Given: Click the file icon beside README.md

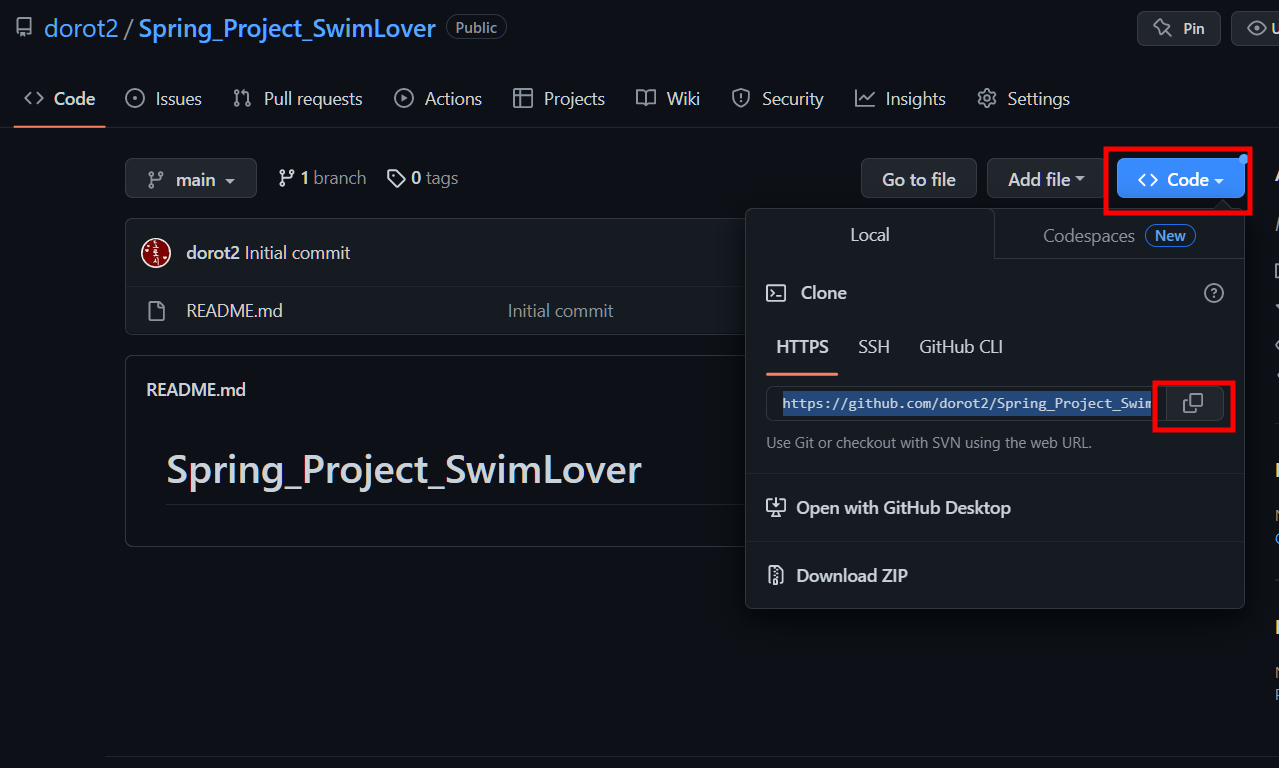Looking at the screenshot, I should click(156, 310).
